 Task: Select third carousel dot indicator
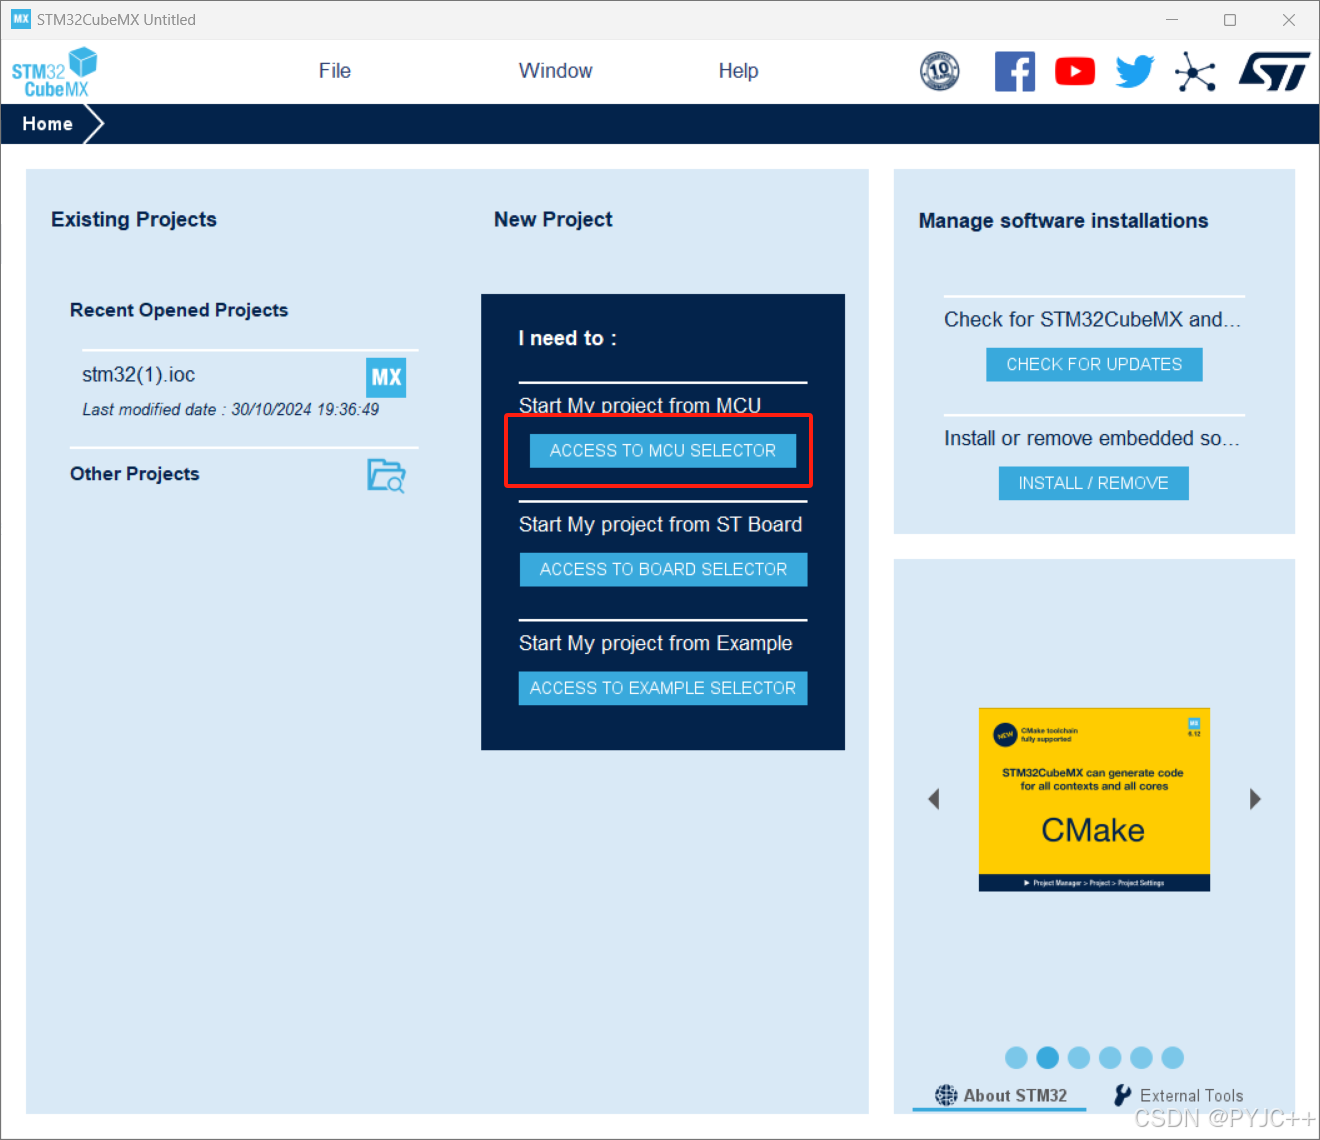1079,1058
